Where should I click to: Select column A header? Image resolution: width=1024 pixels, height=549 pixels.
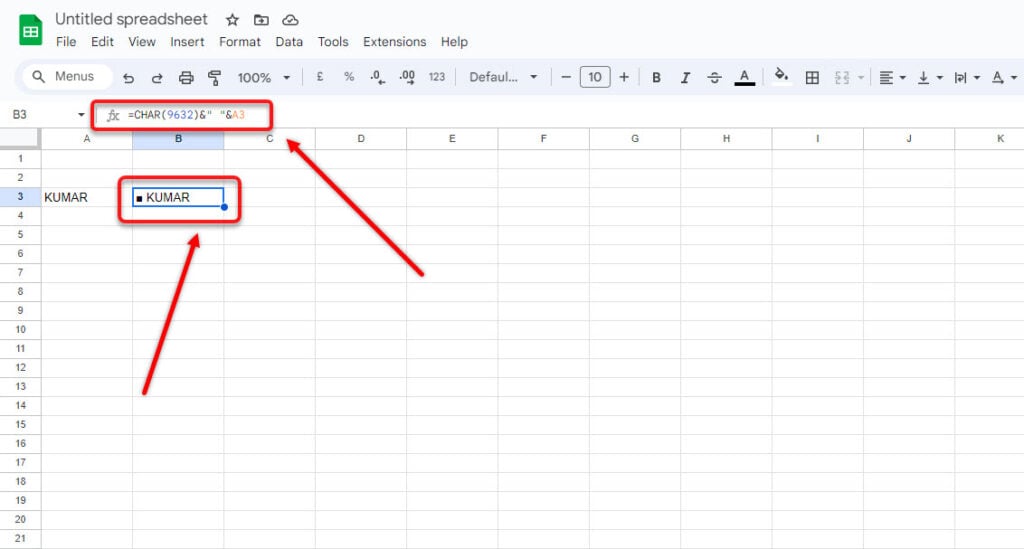87,139
